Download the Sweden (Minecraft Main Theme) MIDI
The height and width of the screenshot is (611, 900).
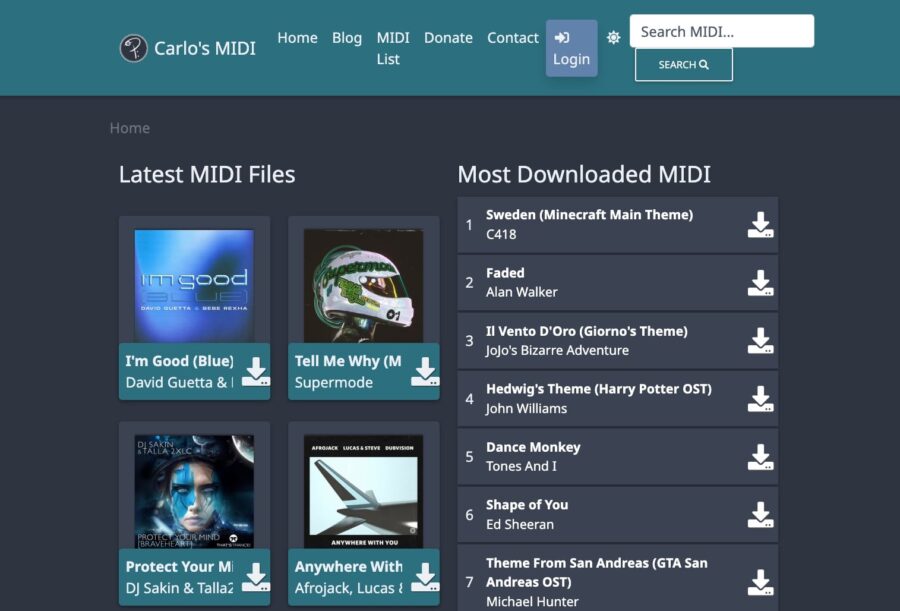click(x=759, y=224)
